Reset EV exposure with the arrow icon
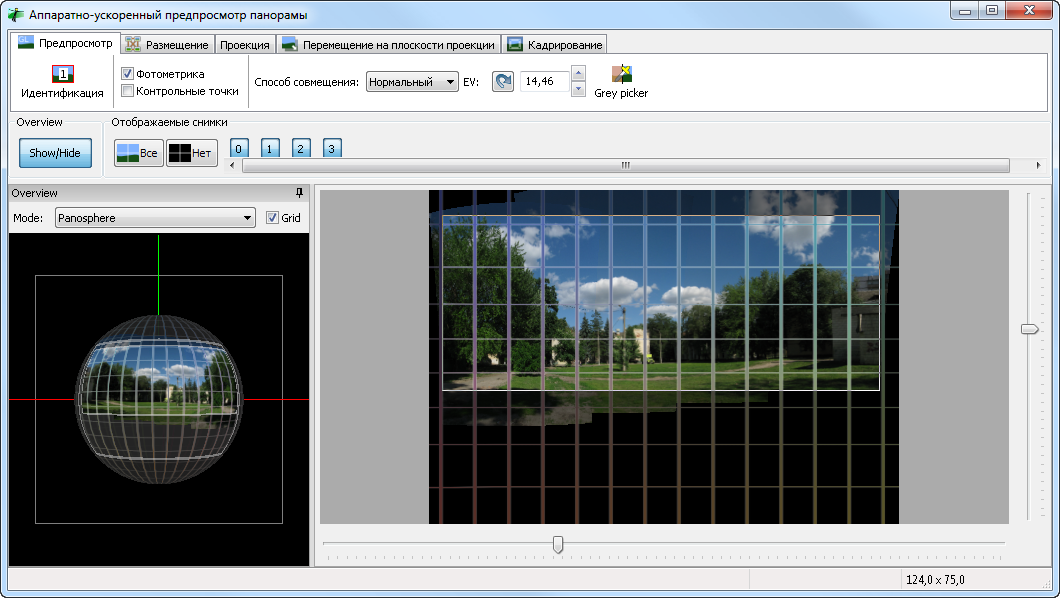This screenshot has width=1060, height=598. pos(503,82)
